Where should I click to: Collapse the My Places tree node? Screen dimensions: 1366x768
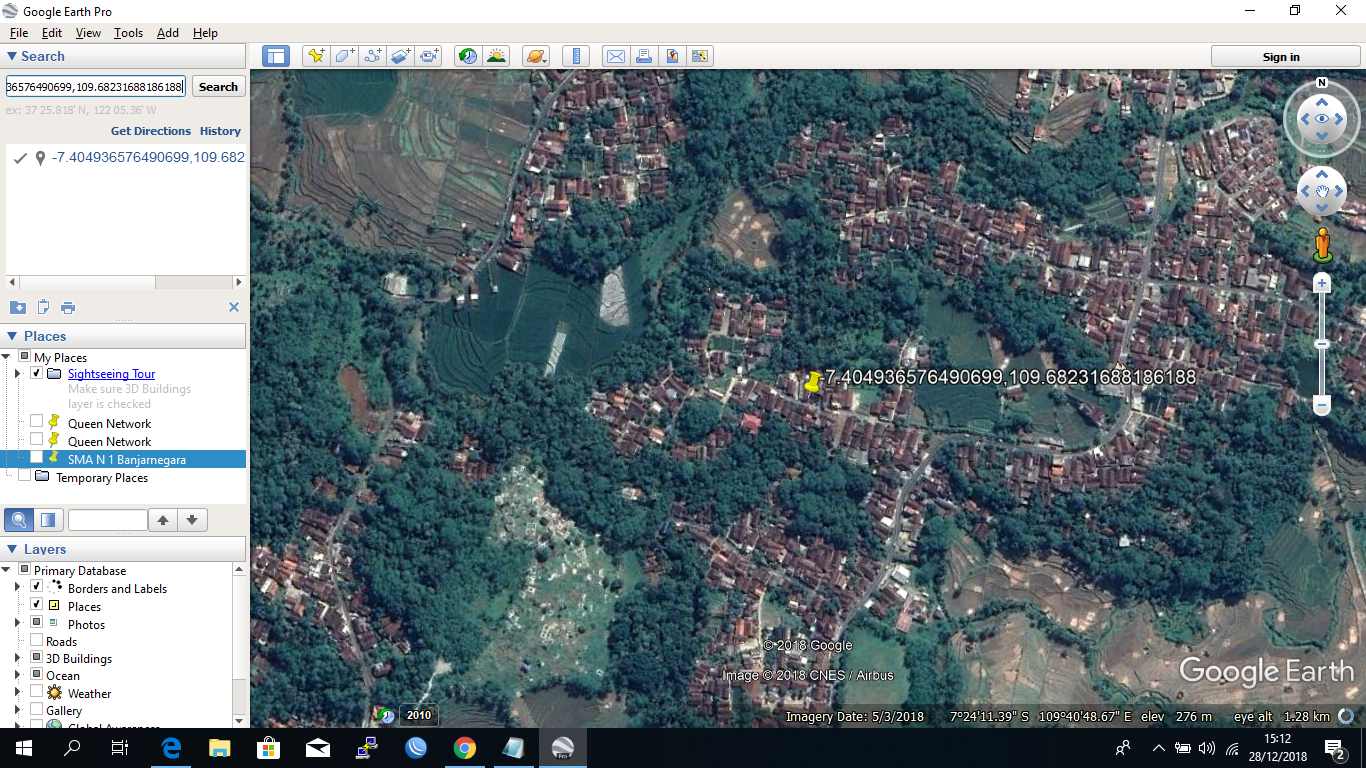click(6, 357)
